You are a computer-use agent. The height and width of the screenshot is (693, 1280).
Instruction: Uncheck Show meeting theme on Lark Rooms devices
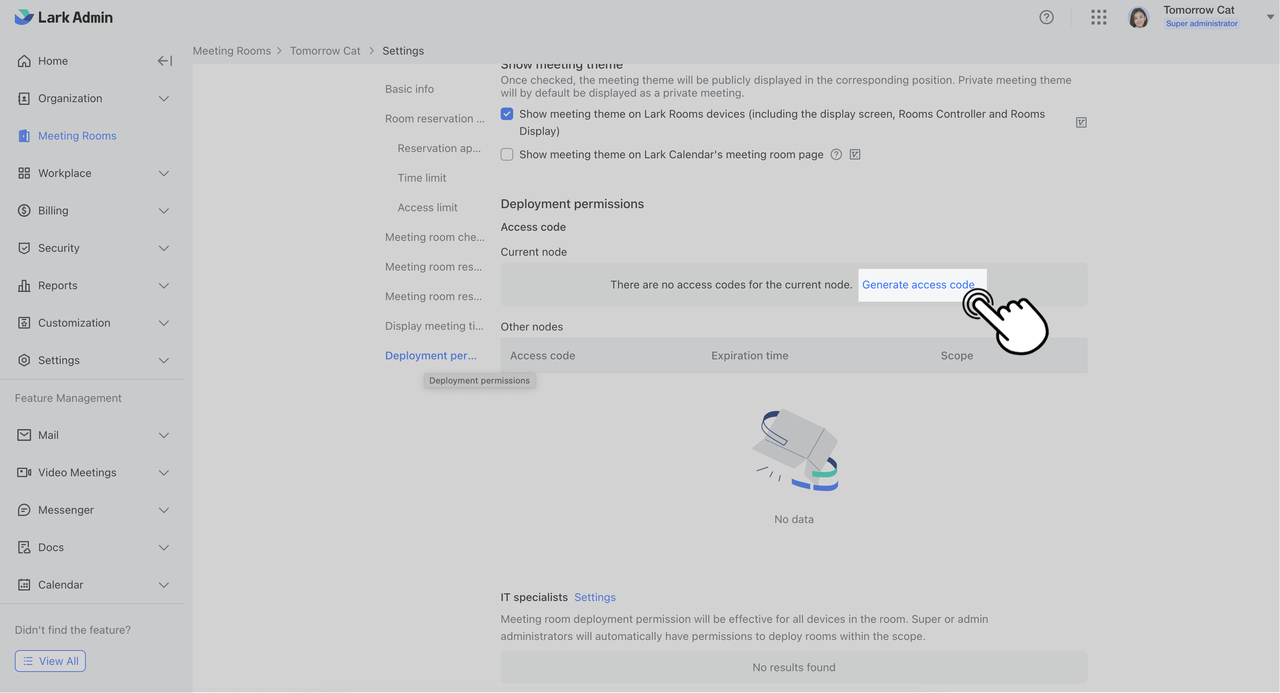pos(507,114)
